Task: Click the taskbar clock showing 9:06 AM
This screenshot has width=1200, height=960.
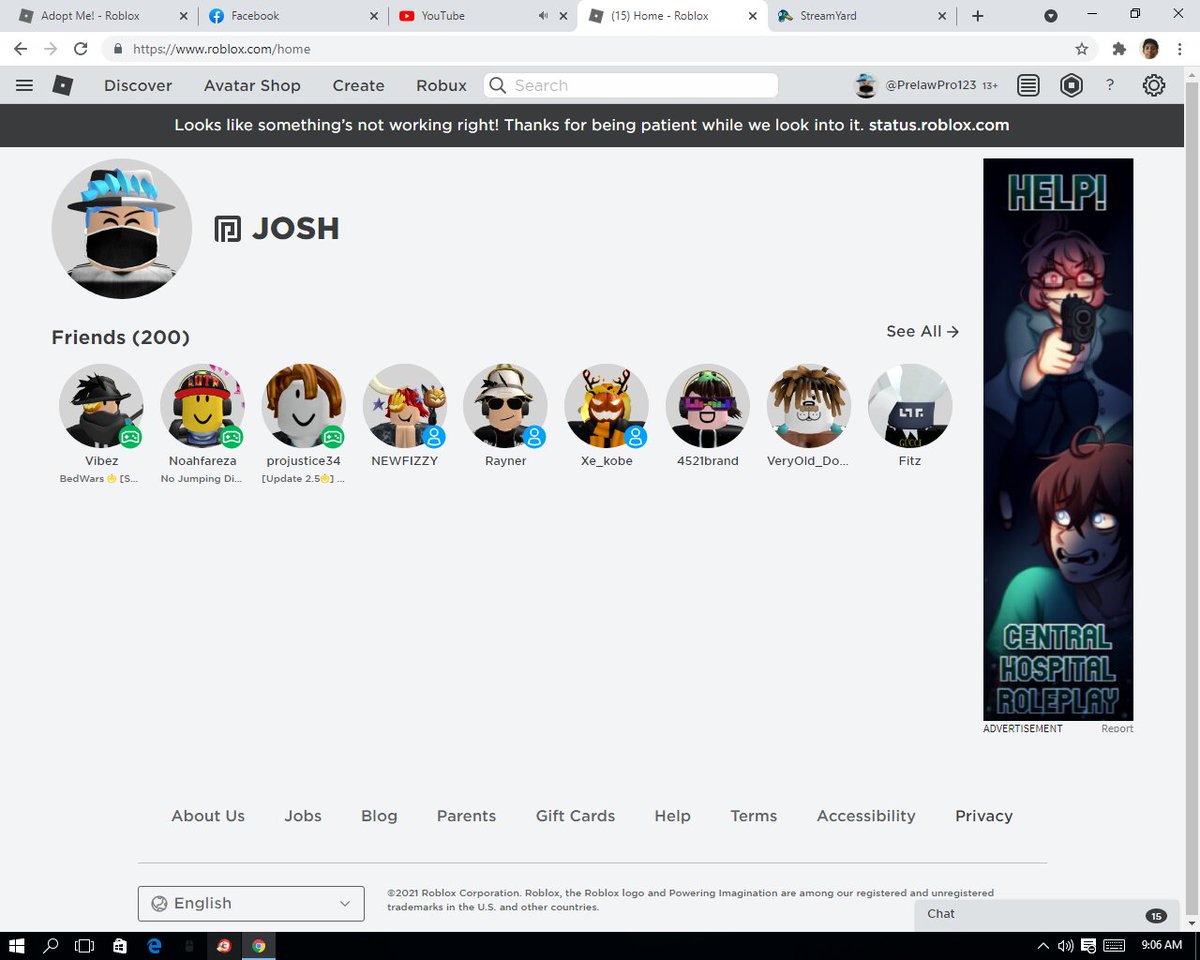Action: [1161, 945]
